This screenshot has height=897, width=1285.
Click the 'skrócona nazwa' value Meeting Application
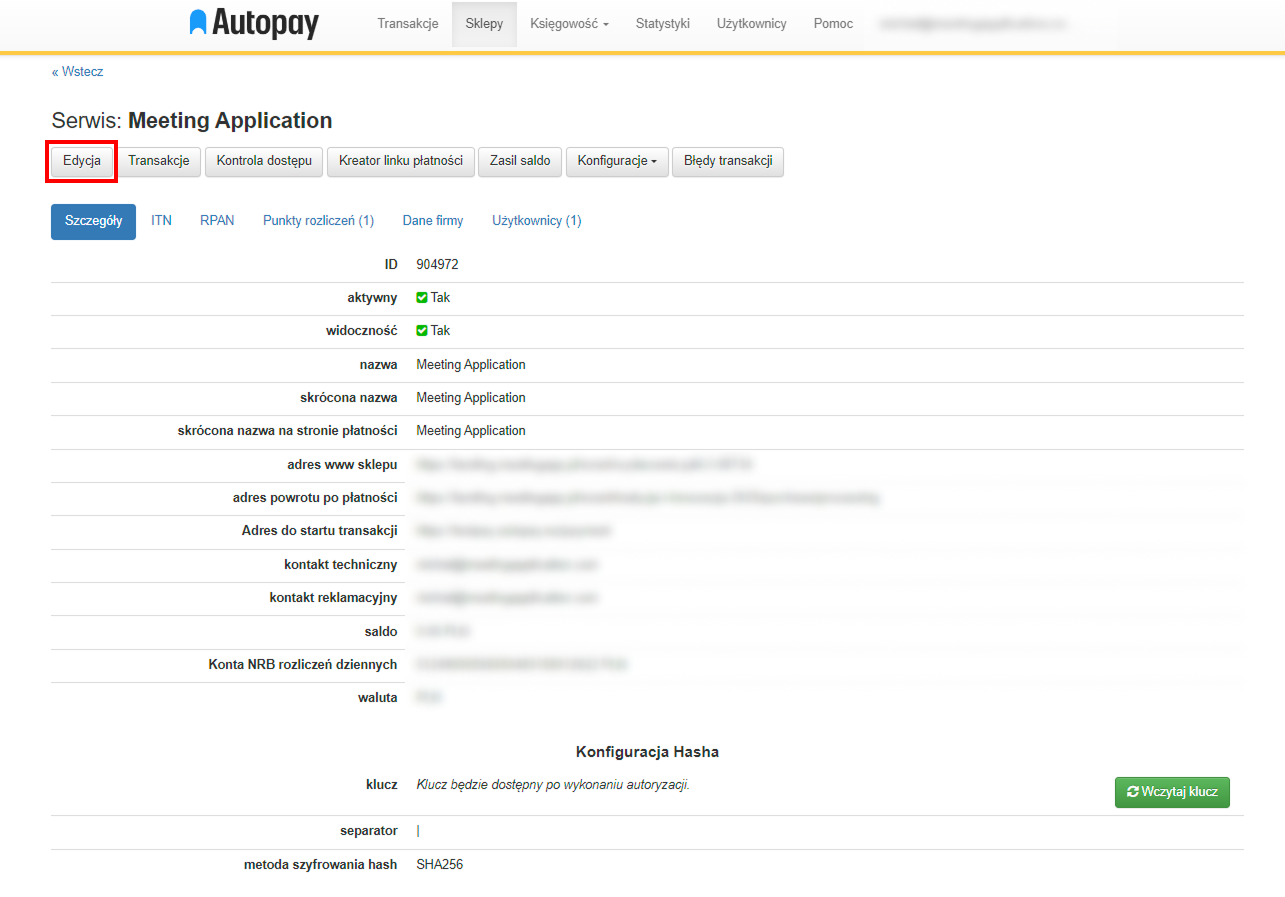(470, 397)
